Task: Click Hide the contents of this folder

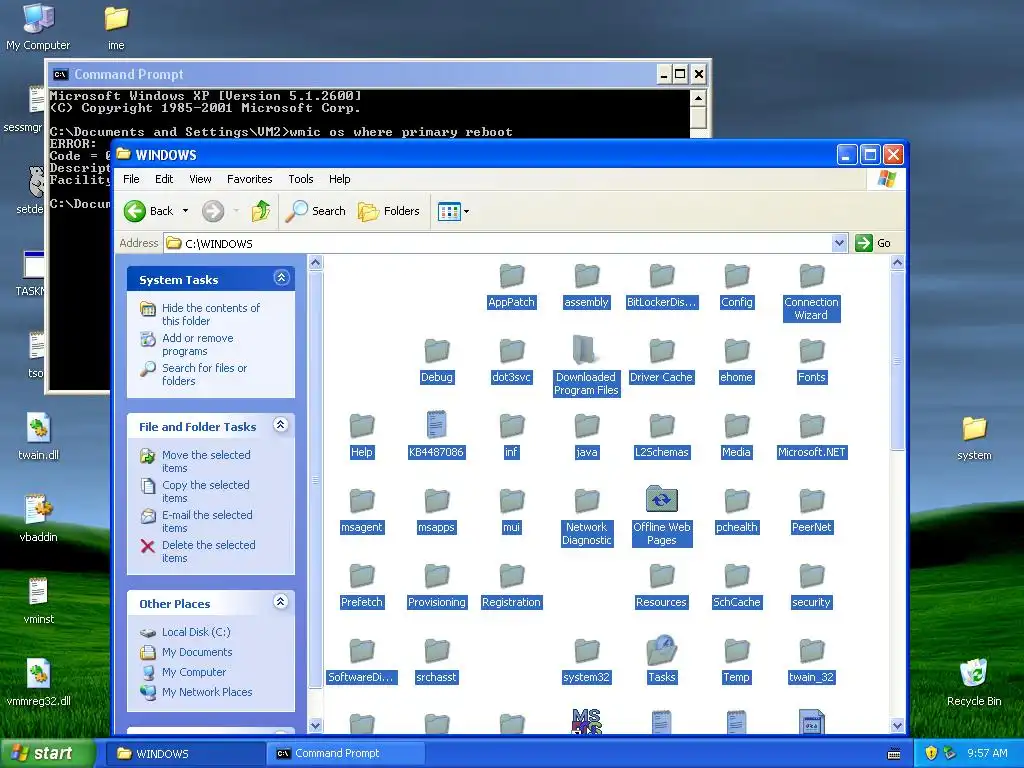Action: pyautogui.click(x=211, y=314)
